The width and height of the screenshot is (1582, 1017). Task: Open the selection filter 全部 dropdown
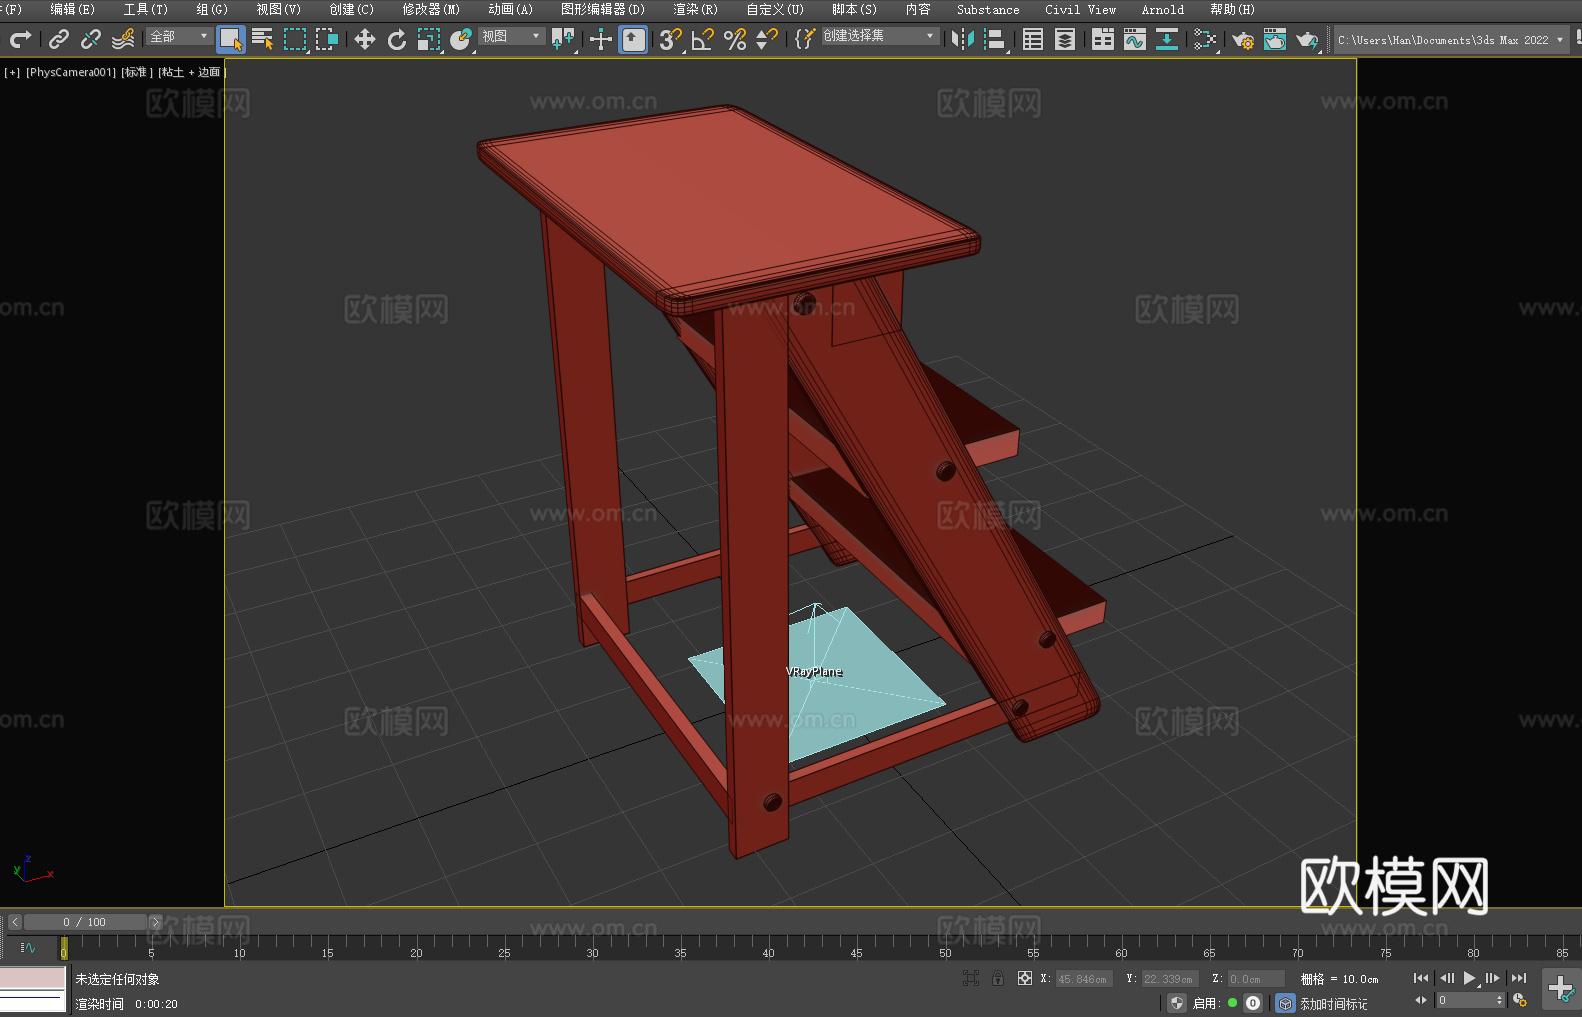click(179, 36)
